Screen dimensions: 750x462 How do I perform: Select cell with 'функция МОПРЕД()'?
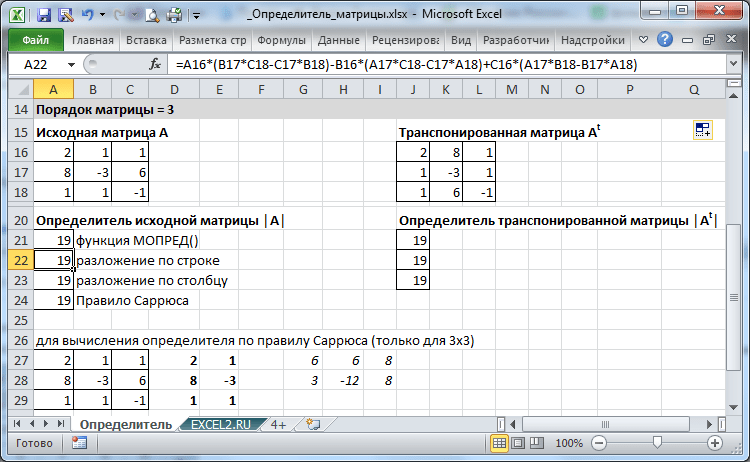(x=137, y=241)
